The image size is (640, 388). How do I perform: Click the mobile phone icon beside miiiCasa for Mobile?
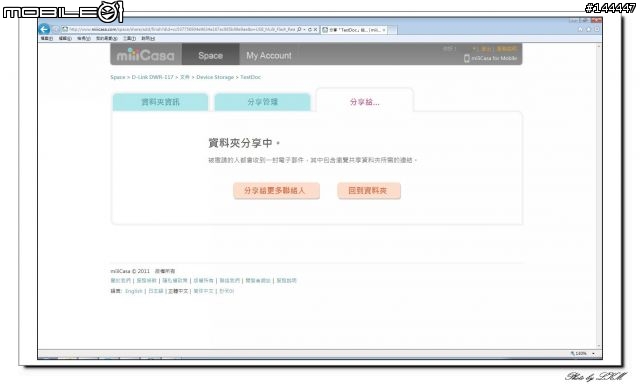click(467, 58)
